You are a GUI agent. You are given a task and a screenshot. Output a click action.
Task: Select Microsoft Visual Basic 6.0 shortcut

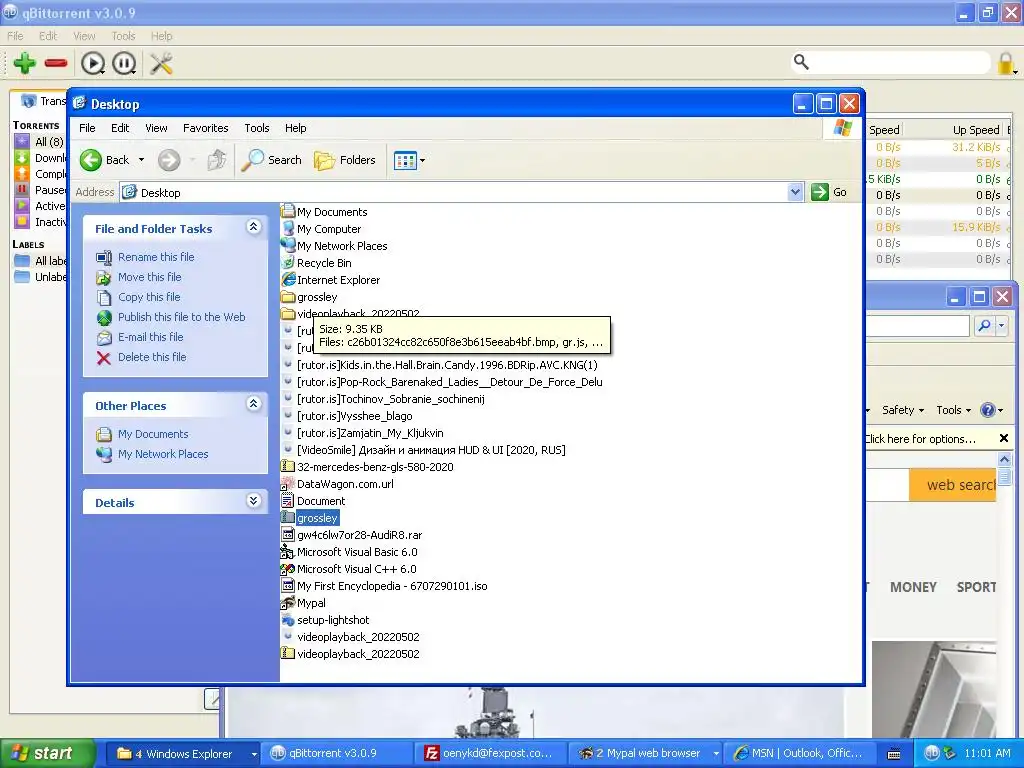(x=349, y=552)
